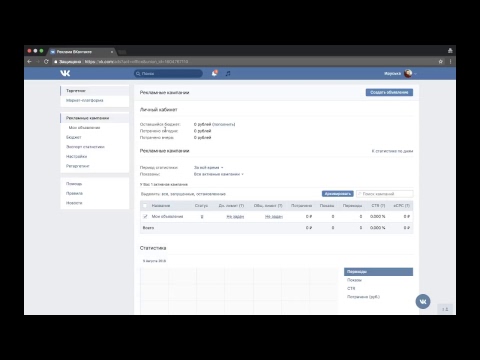
Task: Close the Реклама ВКонтакте browser tab
Action: coord(112,52)
